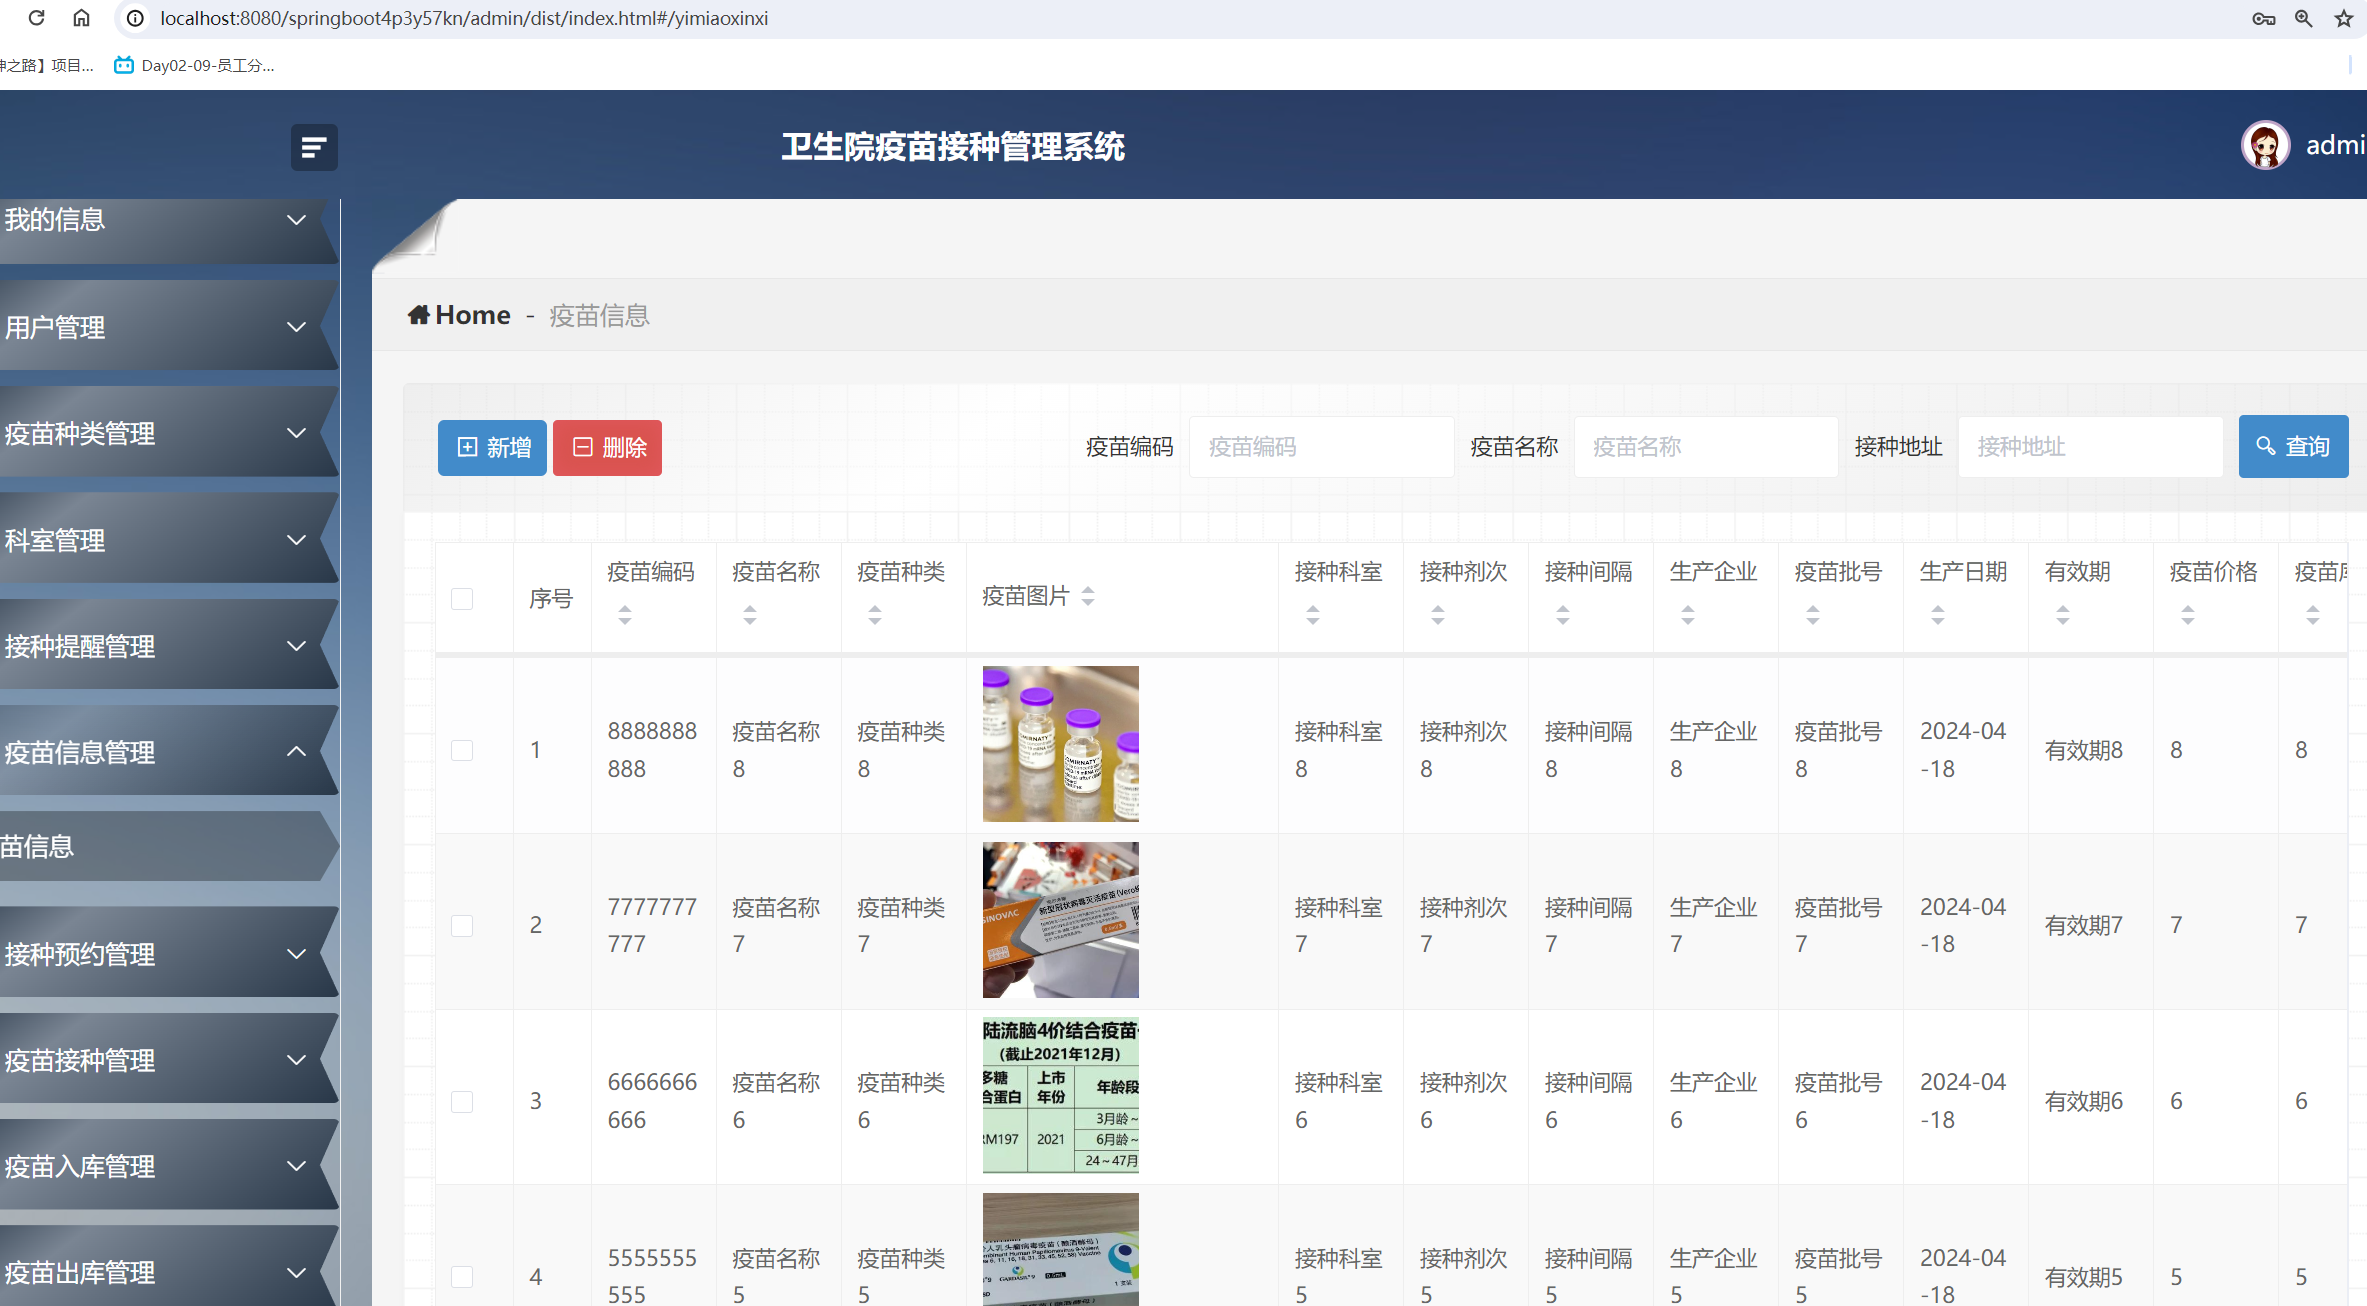The image size is (2367, 1306).
Task: Click the 疫苗名称 search input field
Action: point(1705,446)
